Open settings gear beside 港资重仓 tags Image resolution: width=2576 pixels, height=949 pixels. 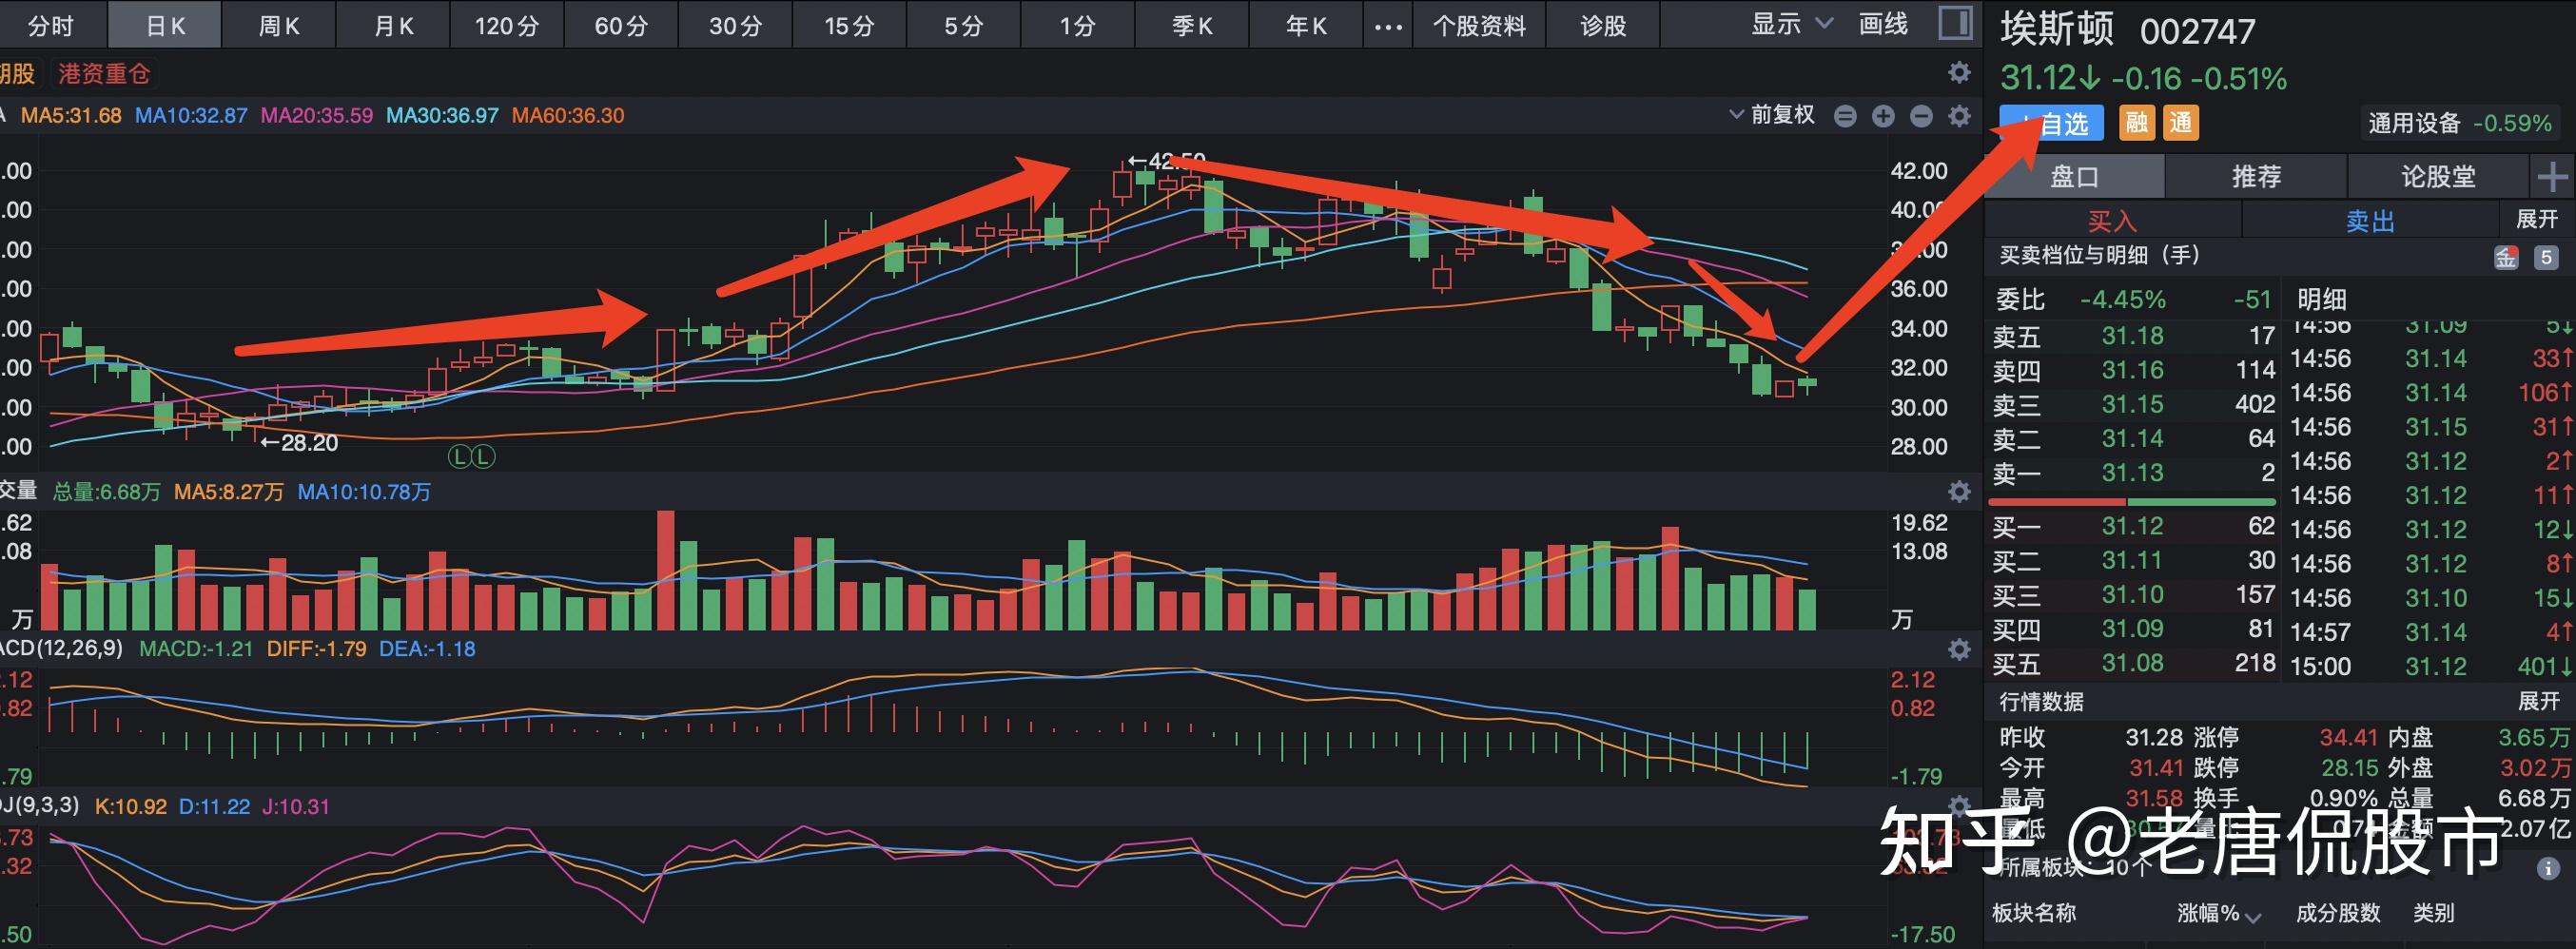tap(1959, 73)
